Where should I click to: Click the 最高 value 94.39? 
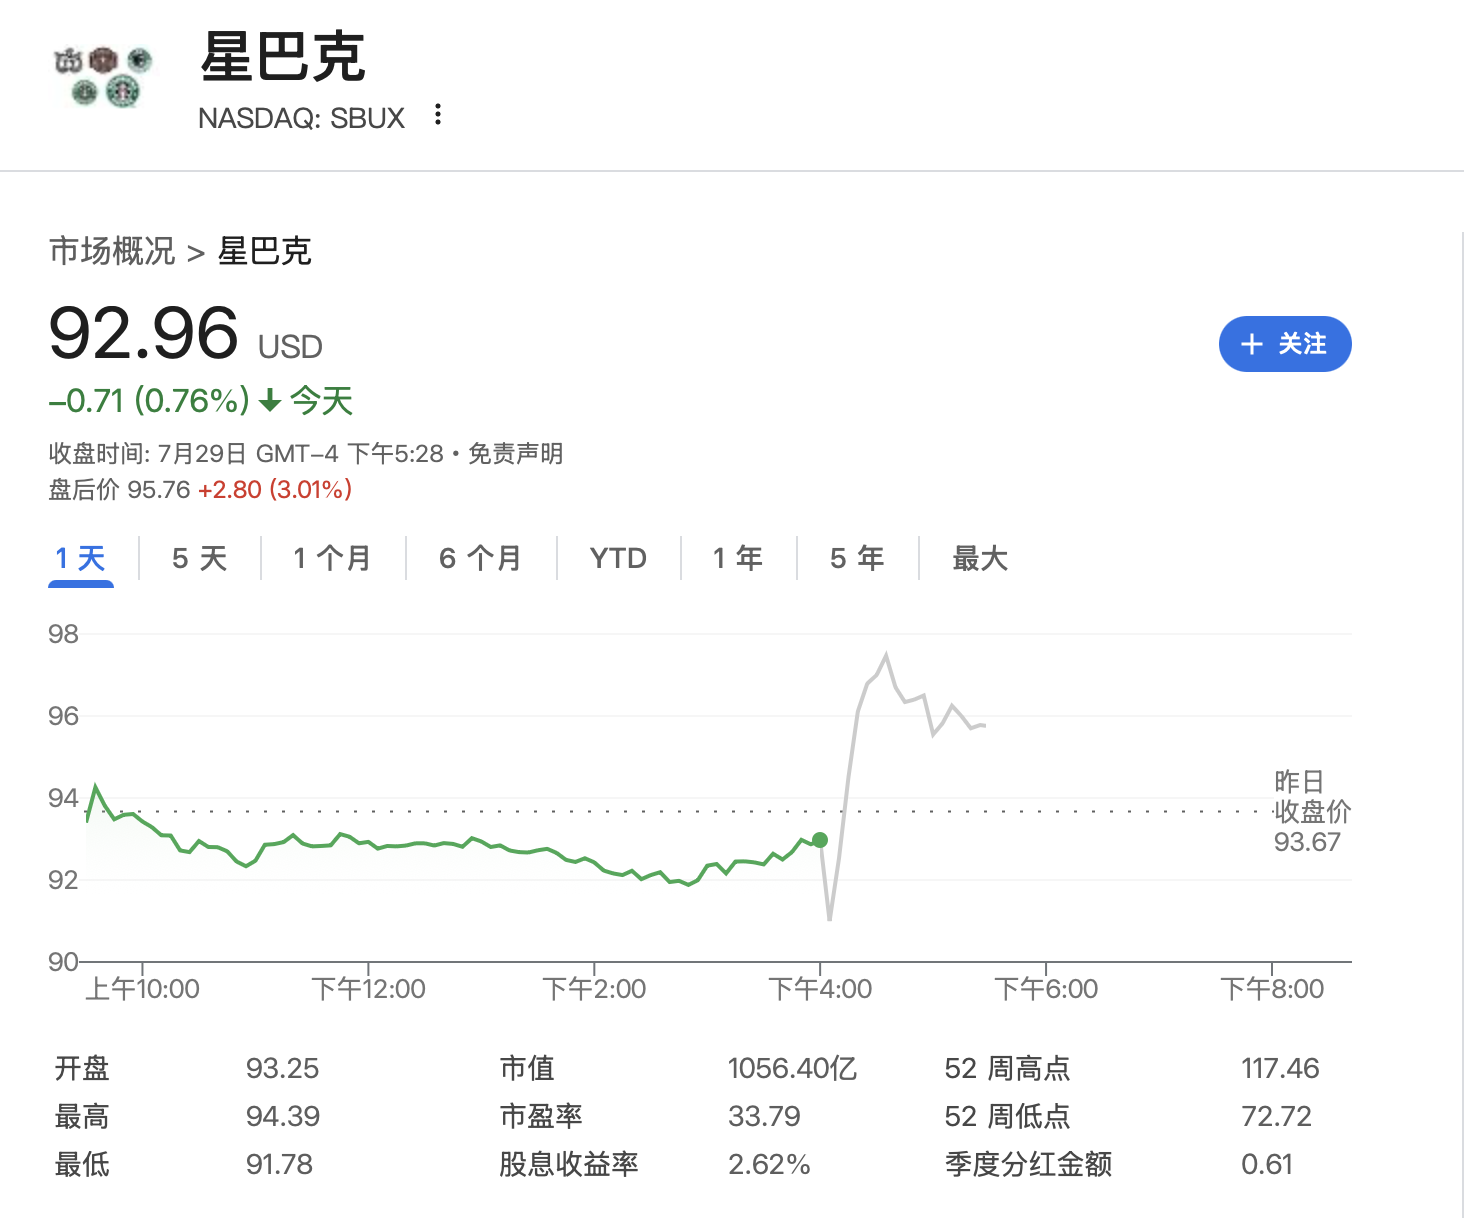(282, 1116)
